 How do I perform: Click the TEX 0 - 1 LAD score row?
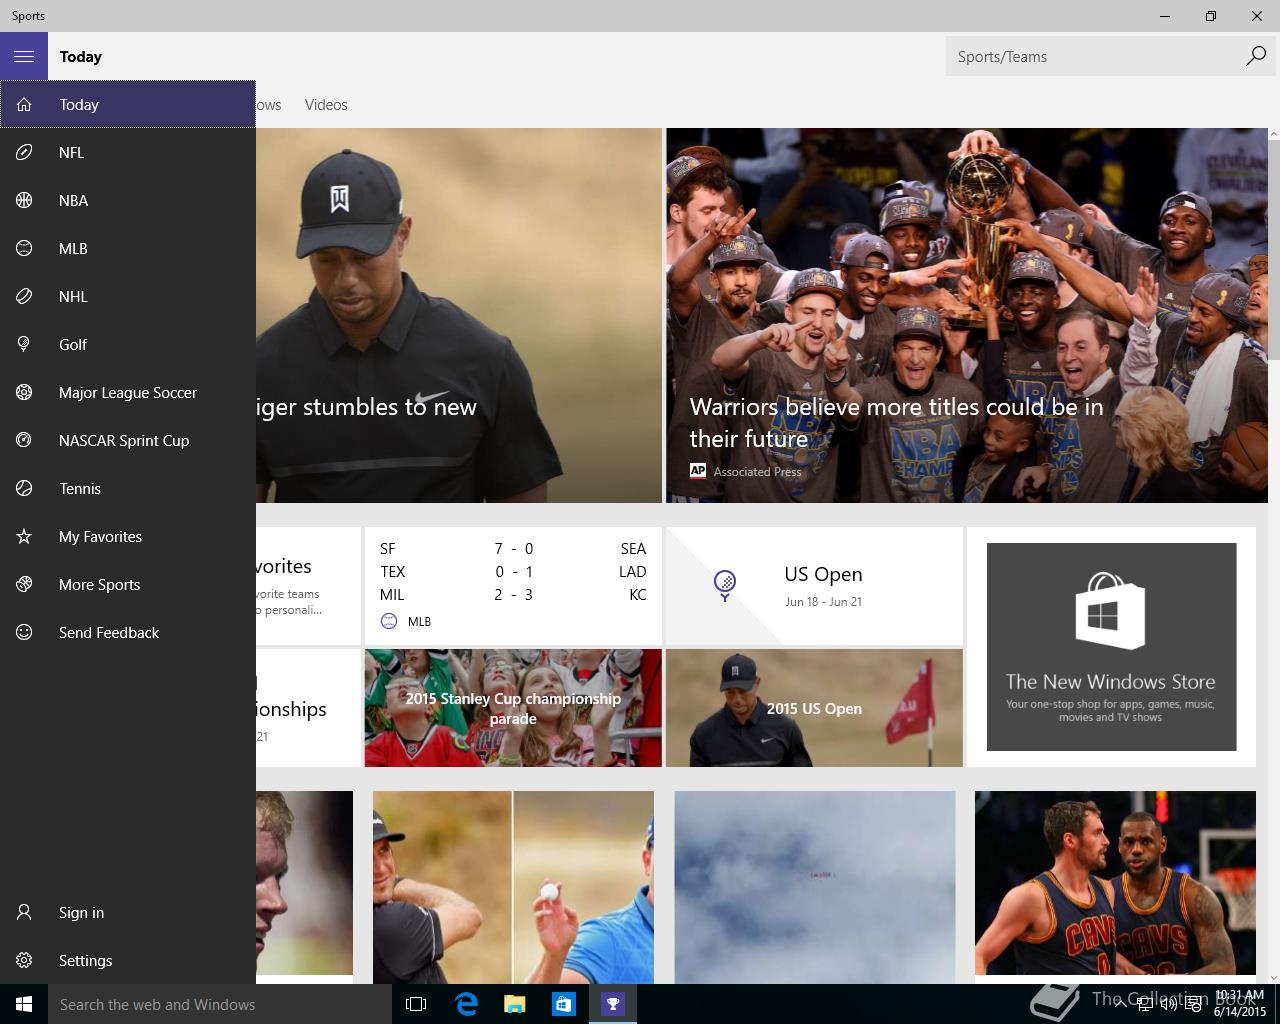pyautogui.click(x=513, y=571)
